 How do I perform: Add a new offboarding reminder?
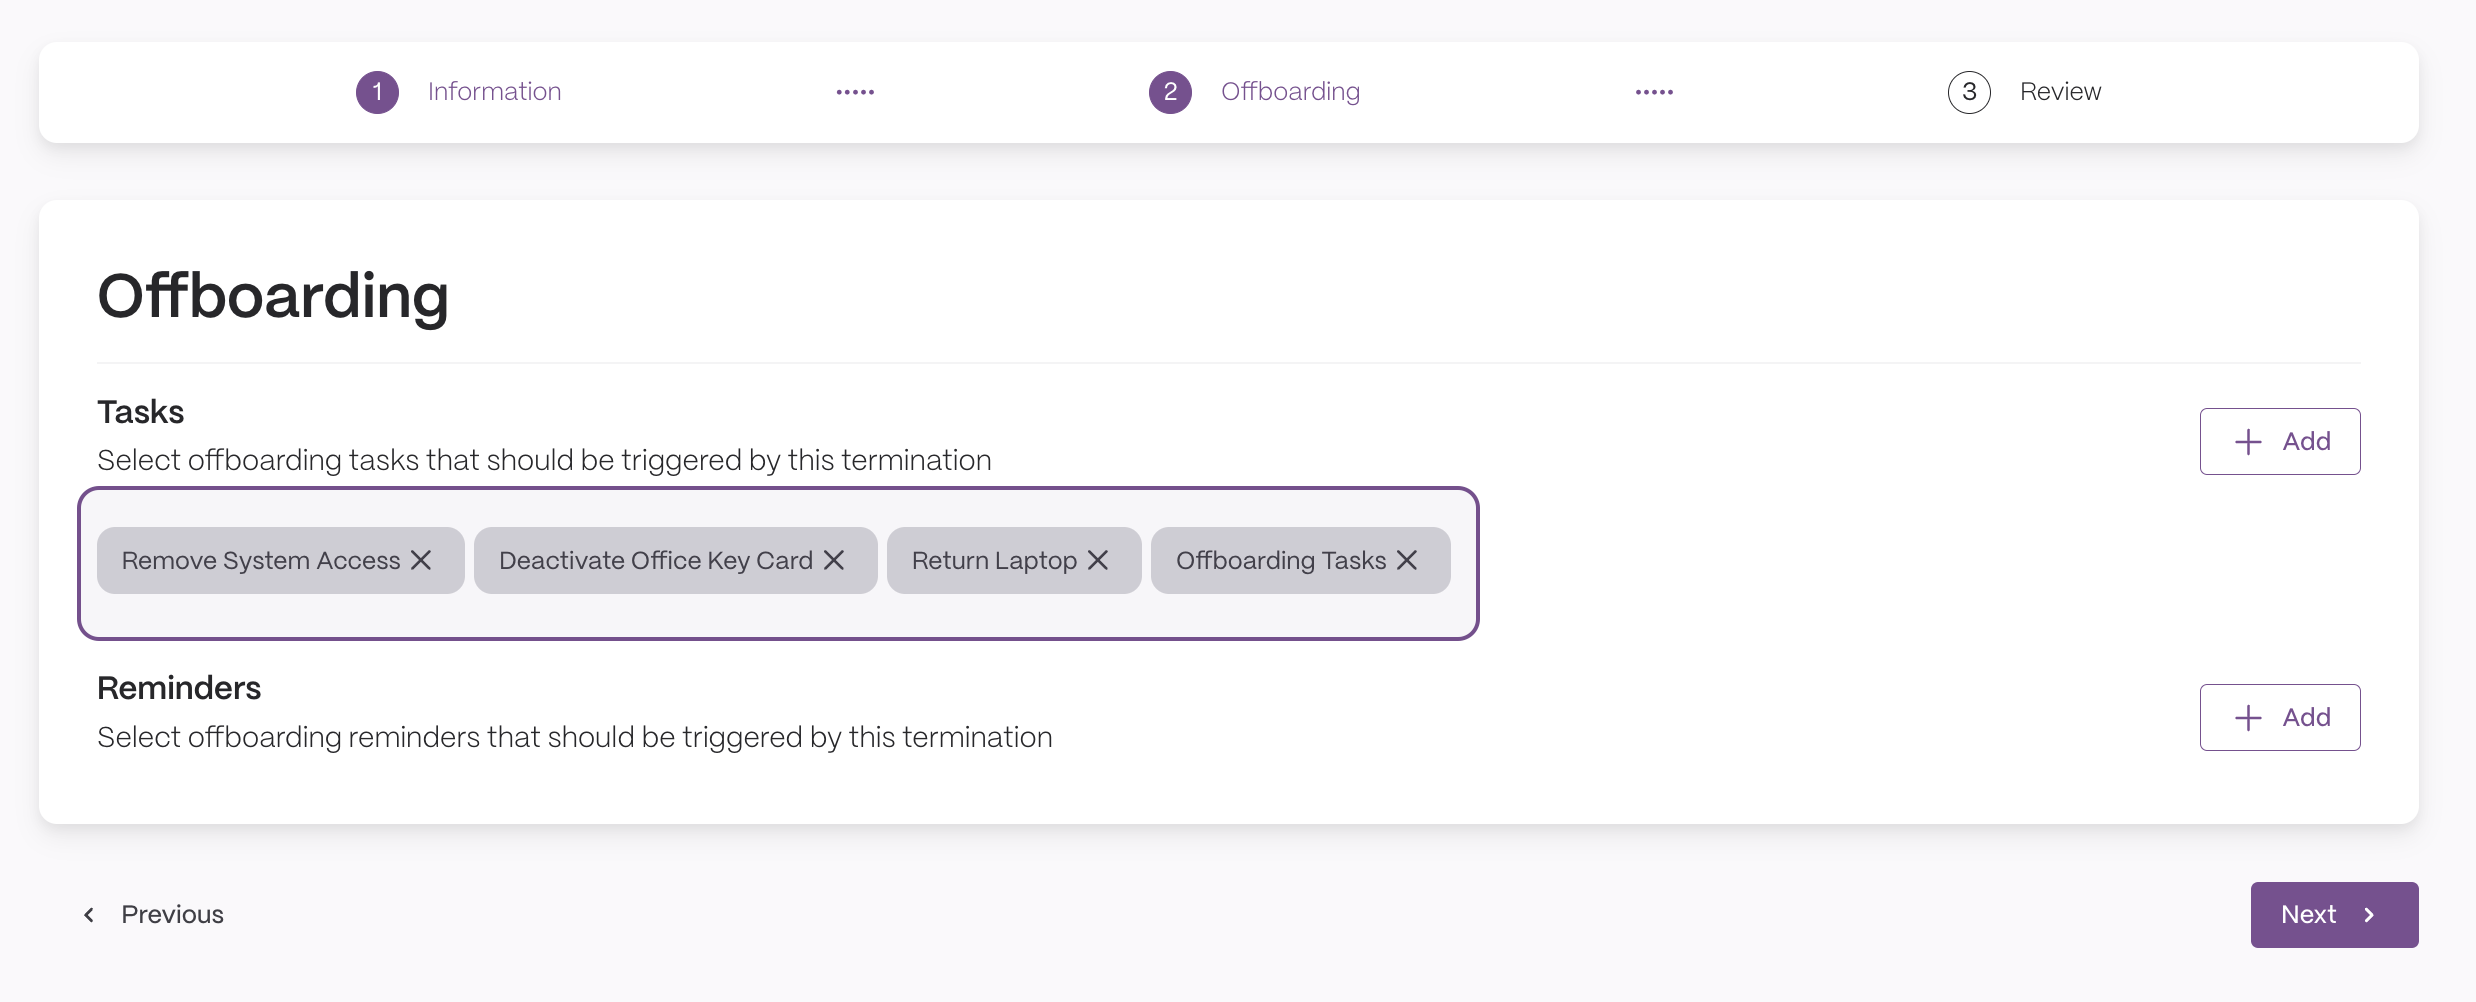point(2280,717)
